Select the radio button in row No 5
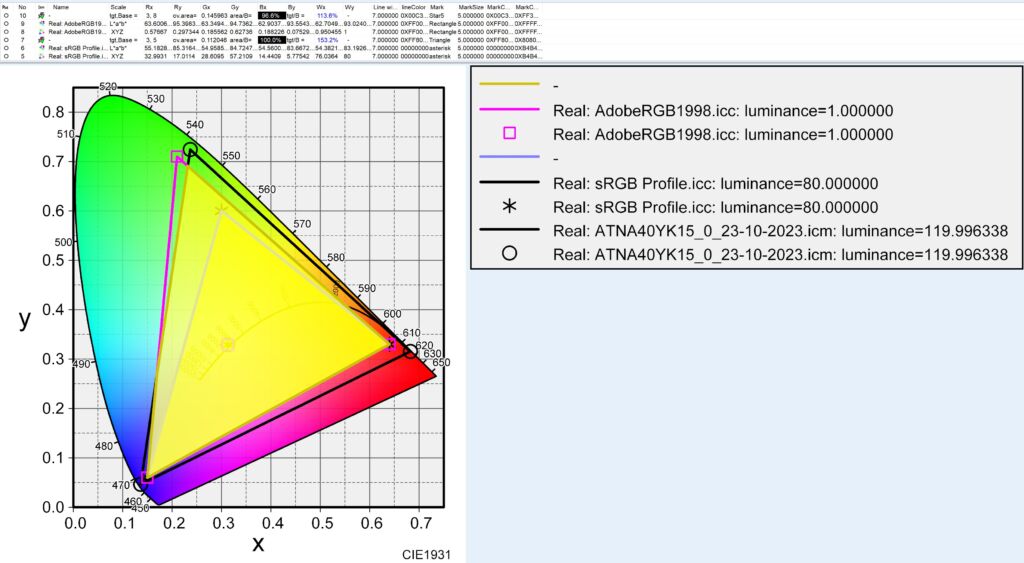Image resolution: width=1024 pixels, height=563 pixels. tap(6, 56)
